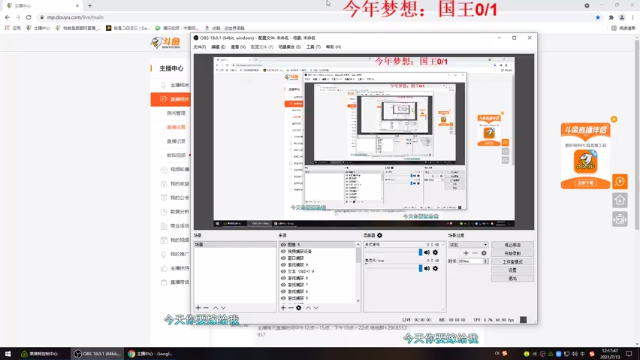Move the selected source up
The width and height of the screenshot is (640, 360).
308,308
